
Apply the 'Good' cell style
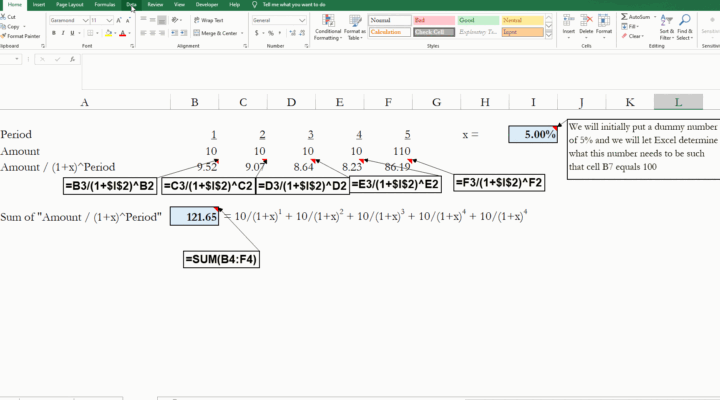point(476,20)
